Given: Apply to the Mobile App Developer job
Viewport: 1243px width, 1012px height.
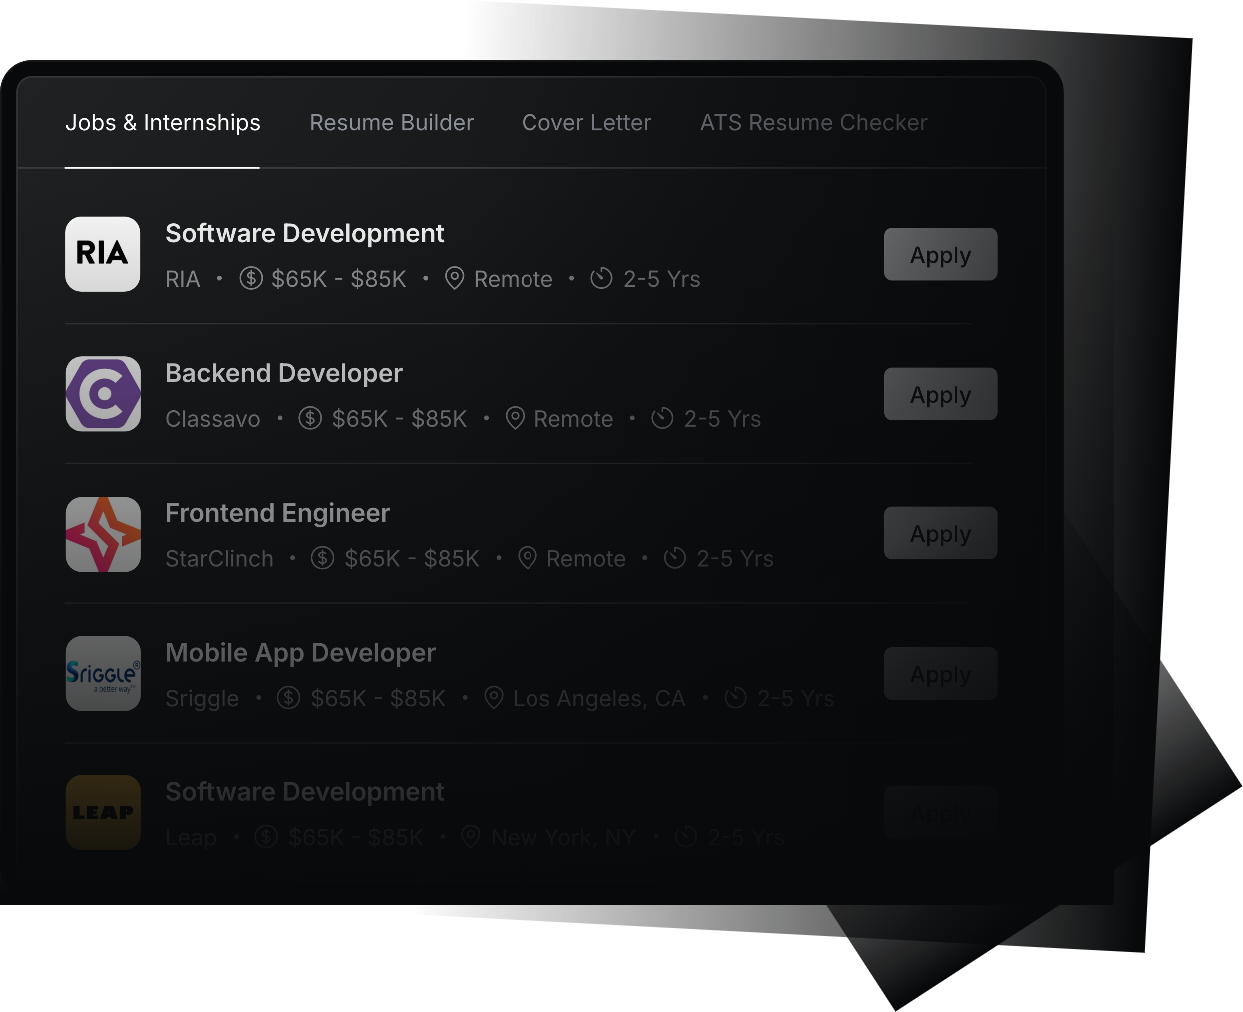Looking at the screenshot, I should pos(940,674).
